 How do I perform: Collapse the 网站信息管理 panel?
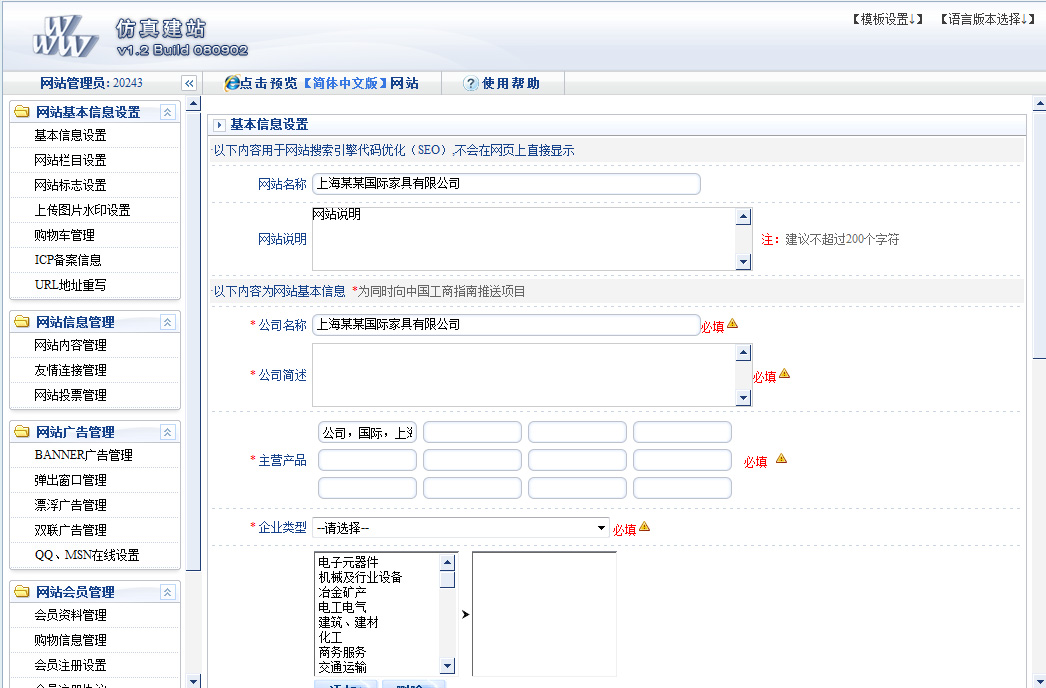pos(167,322)
